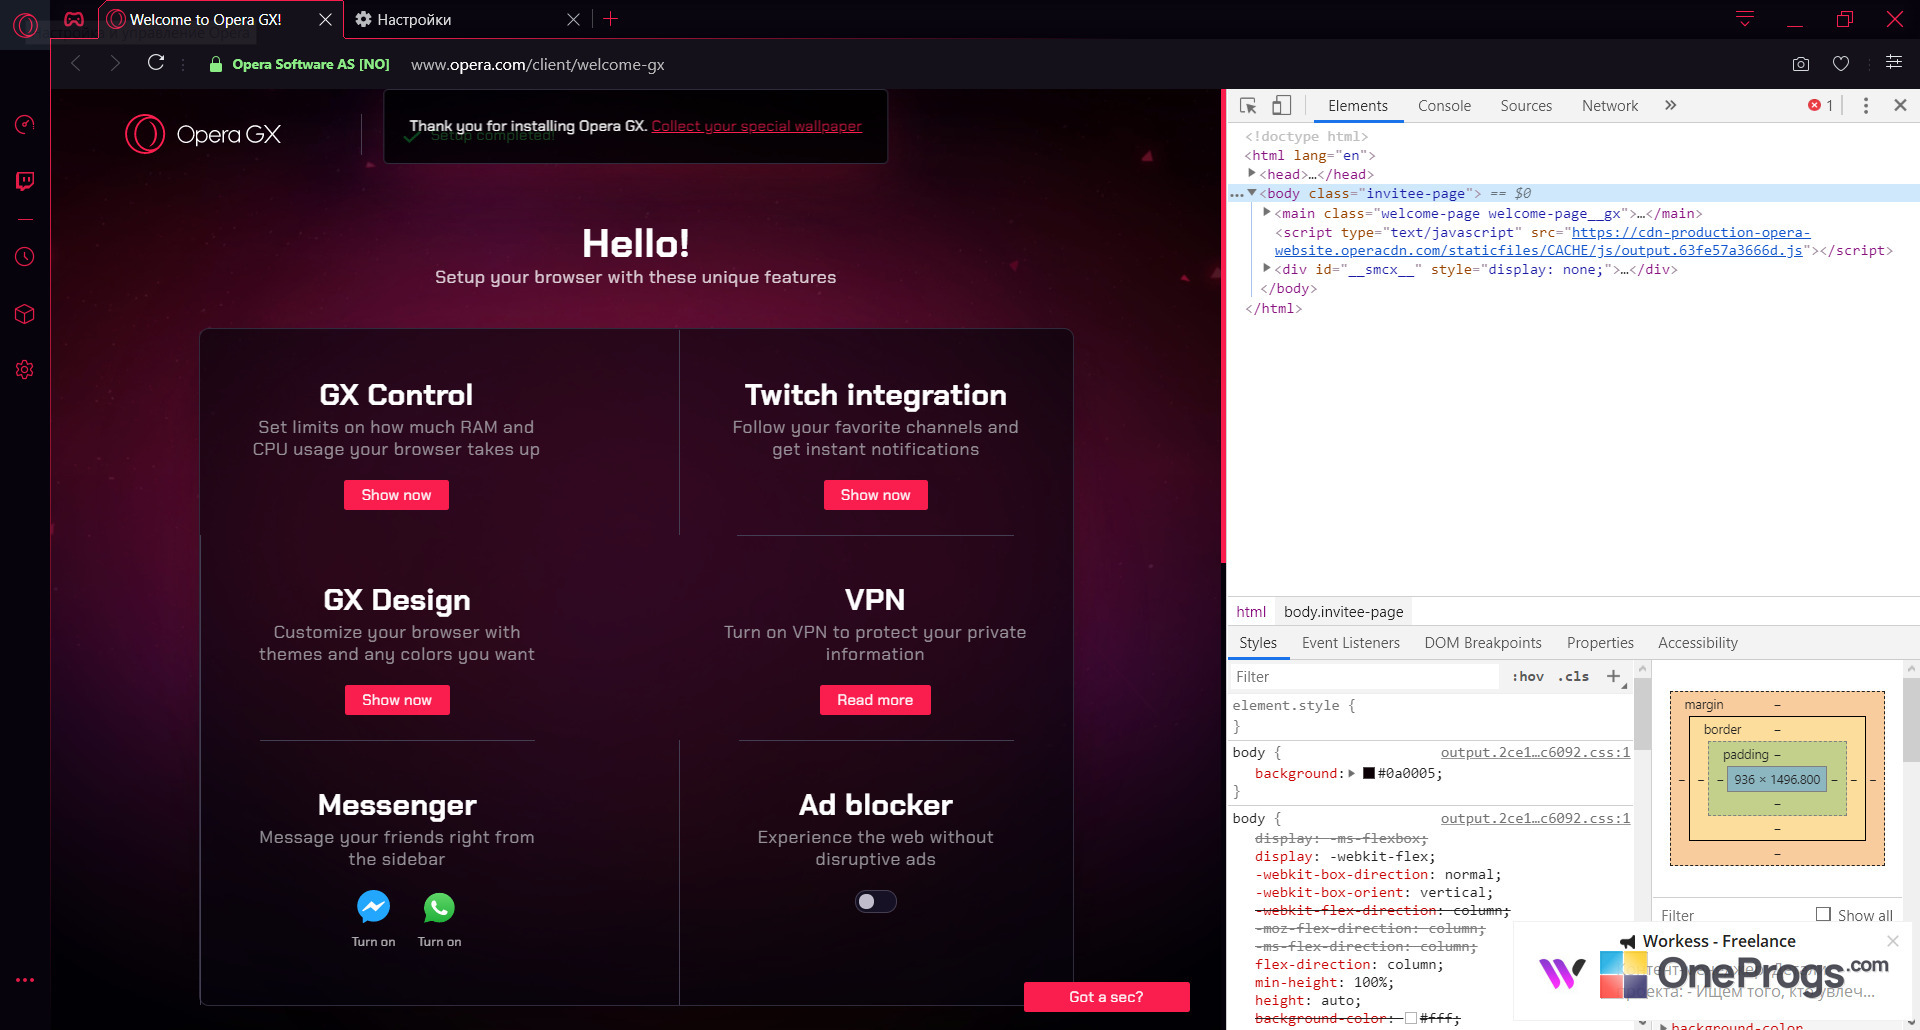Screen dimensions: 1920x1030
Task: Click the Got a sec? button
Action: 1106,997
